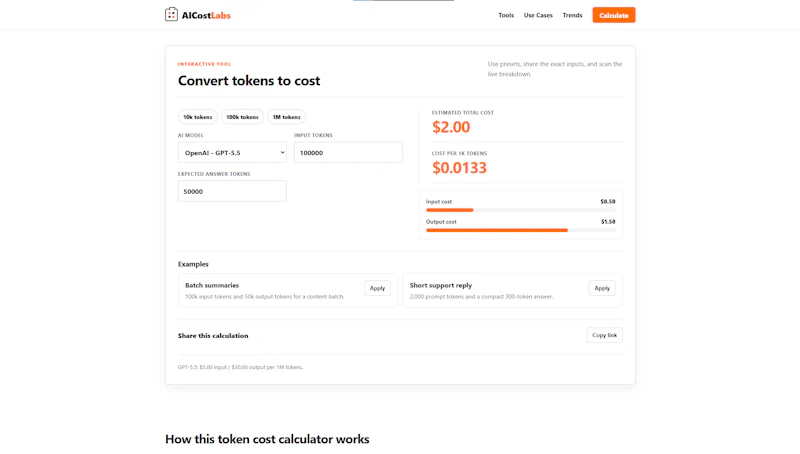Image resolution: width=800 pixels, height=454 pixels.
Task: Click the Share this calculation label
Action: coord(213,336)
